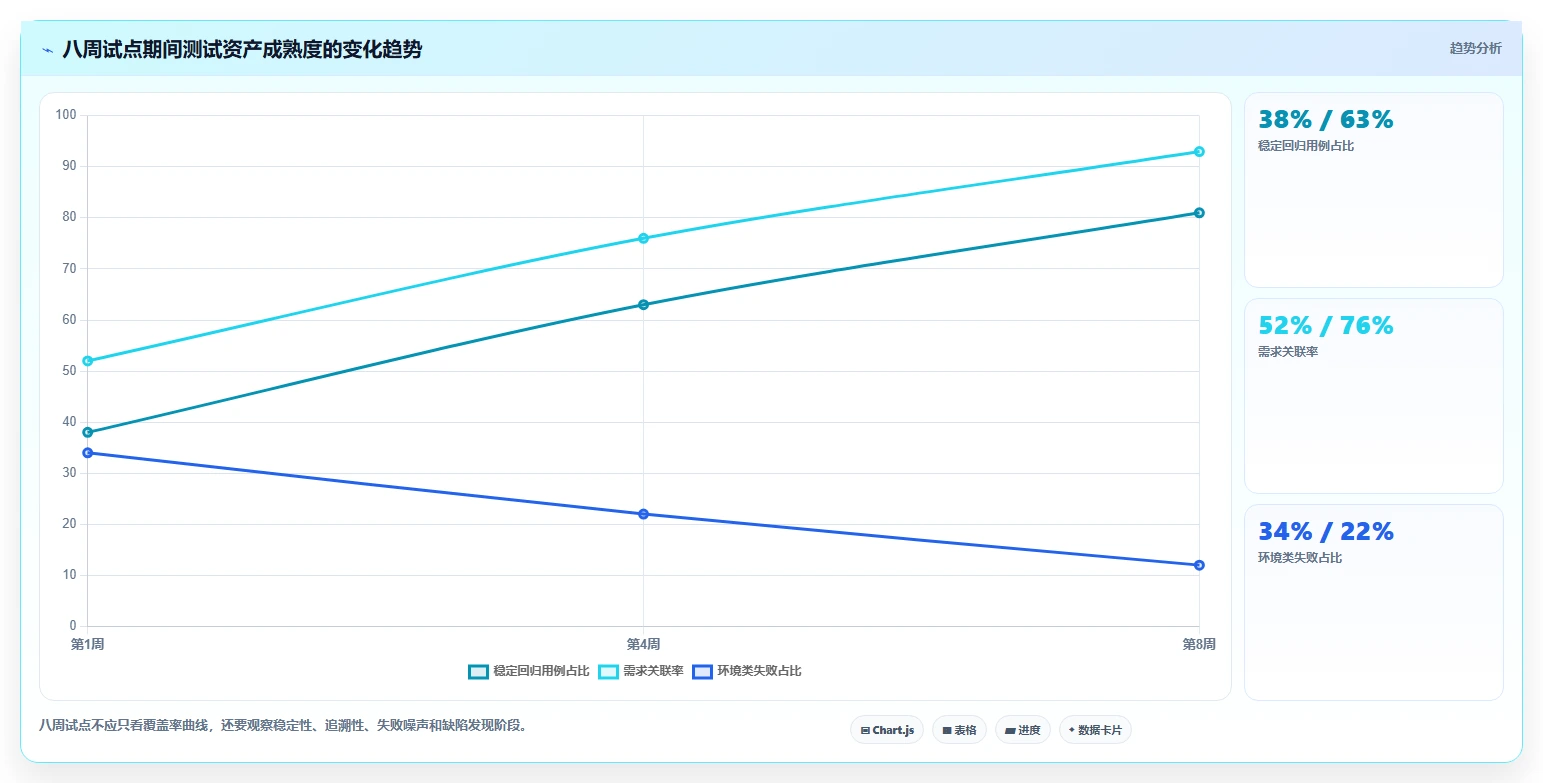1543x783 pixels.
Task: Click the 需求关联率 card caption
Action: tap(1288, 352)
